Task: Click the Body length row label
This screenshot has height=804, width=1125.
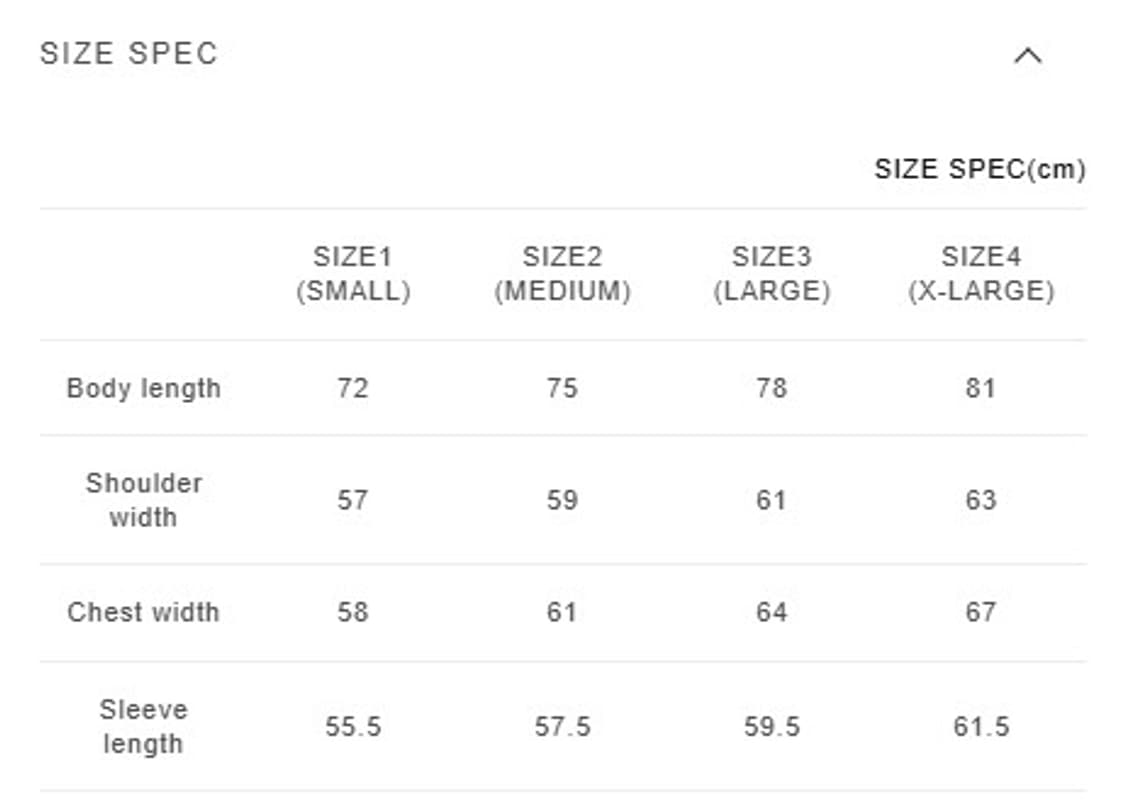Action: (143, 388)
